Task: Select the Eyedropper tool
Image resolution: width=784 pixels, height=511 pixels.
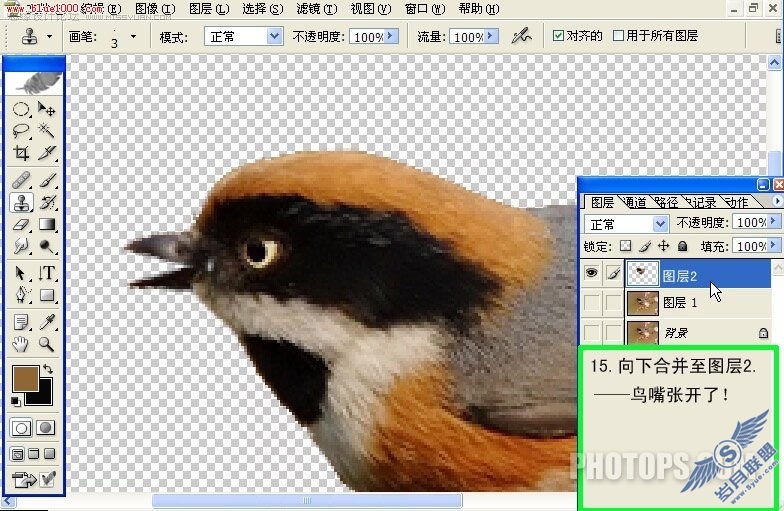Action: click(46, 322)
